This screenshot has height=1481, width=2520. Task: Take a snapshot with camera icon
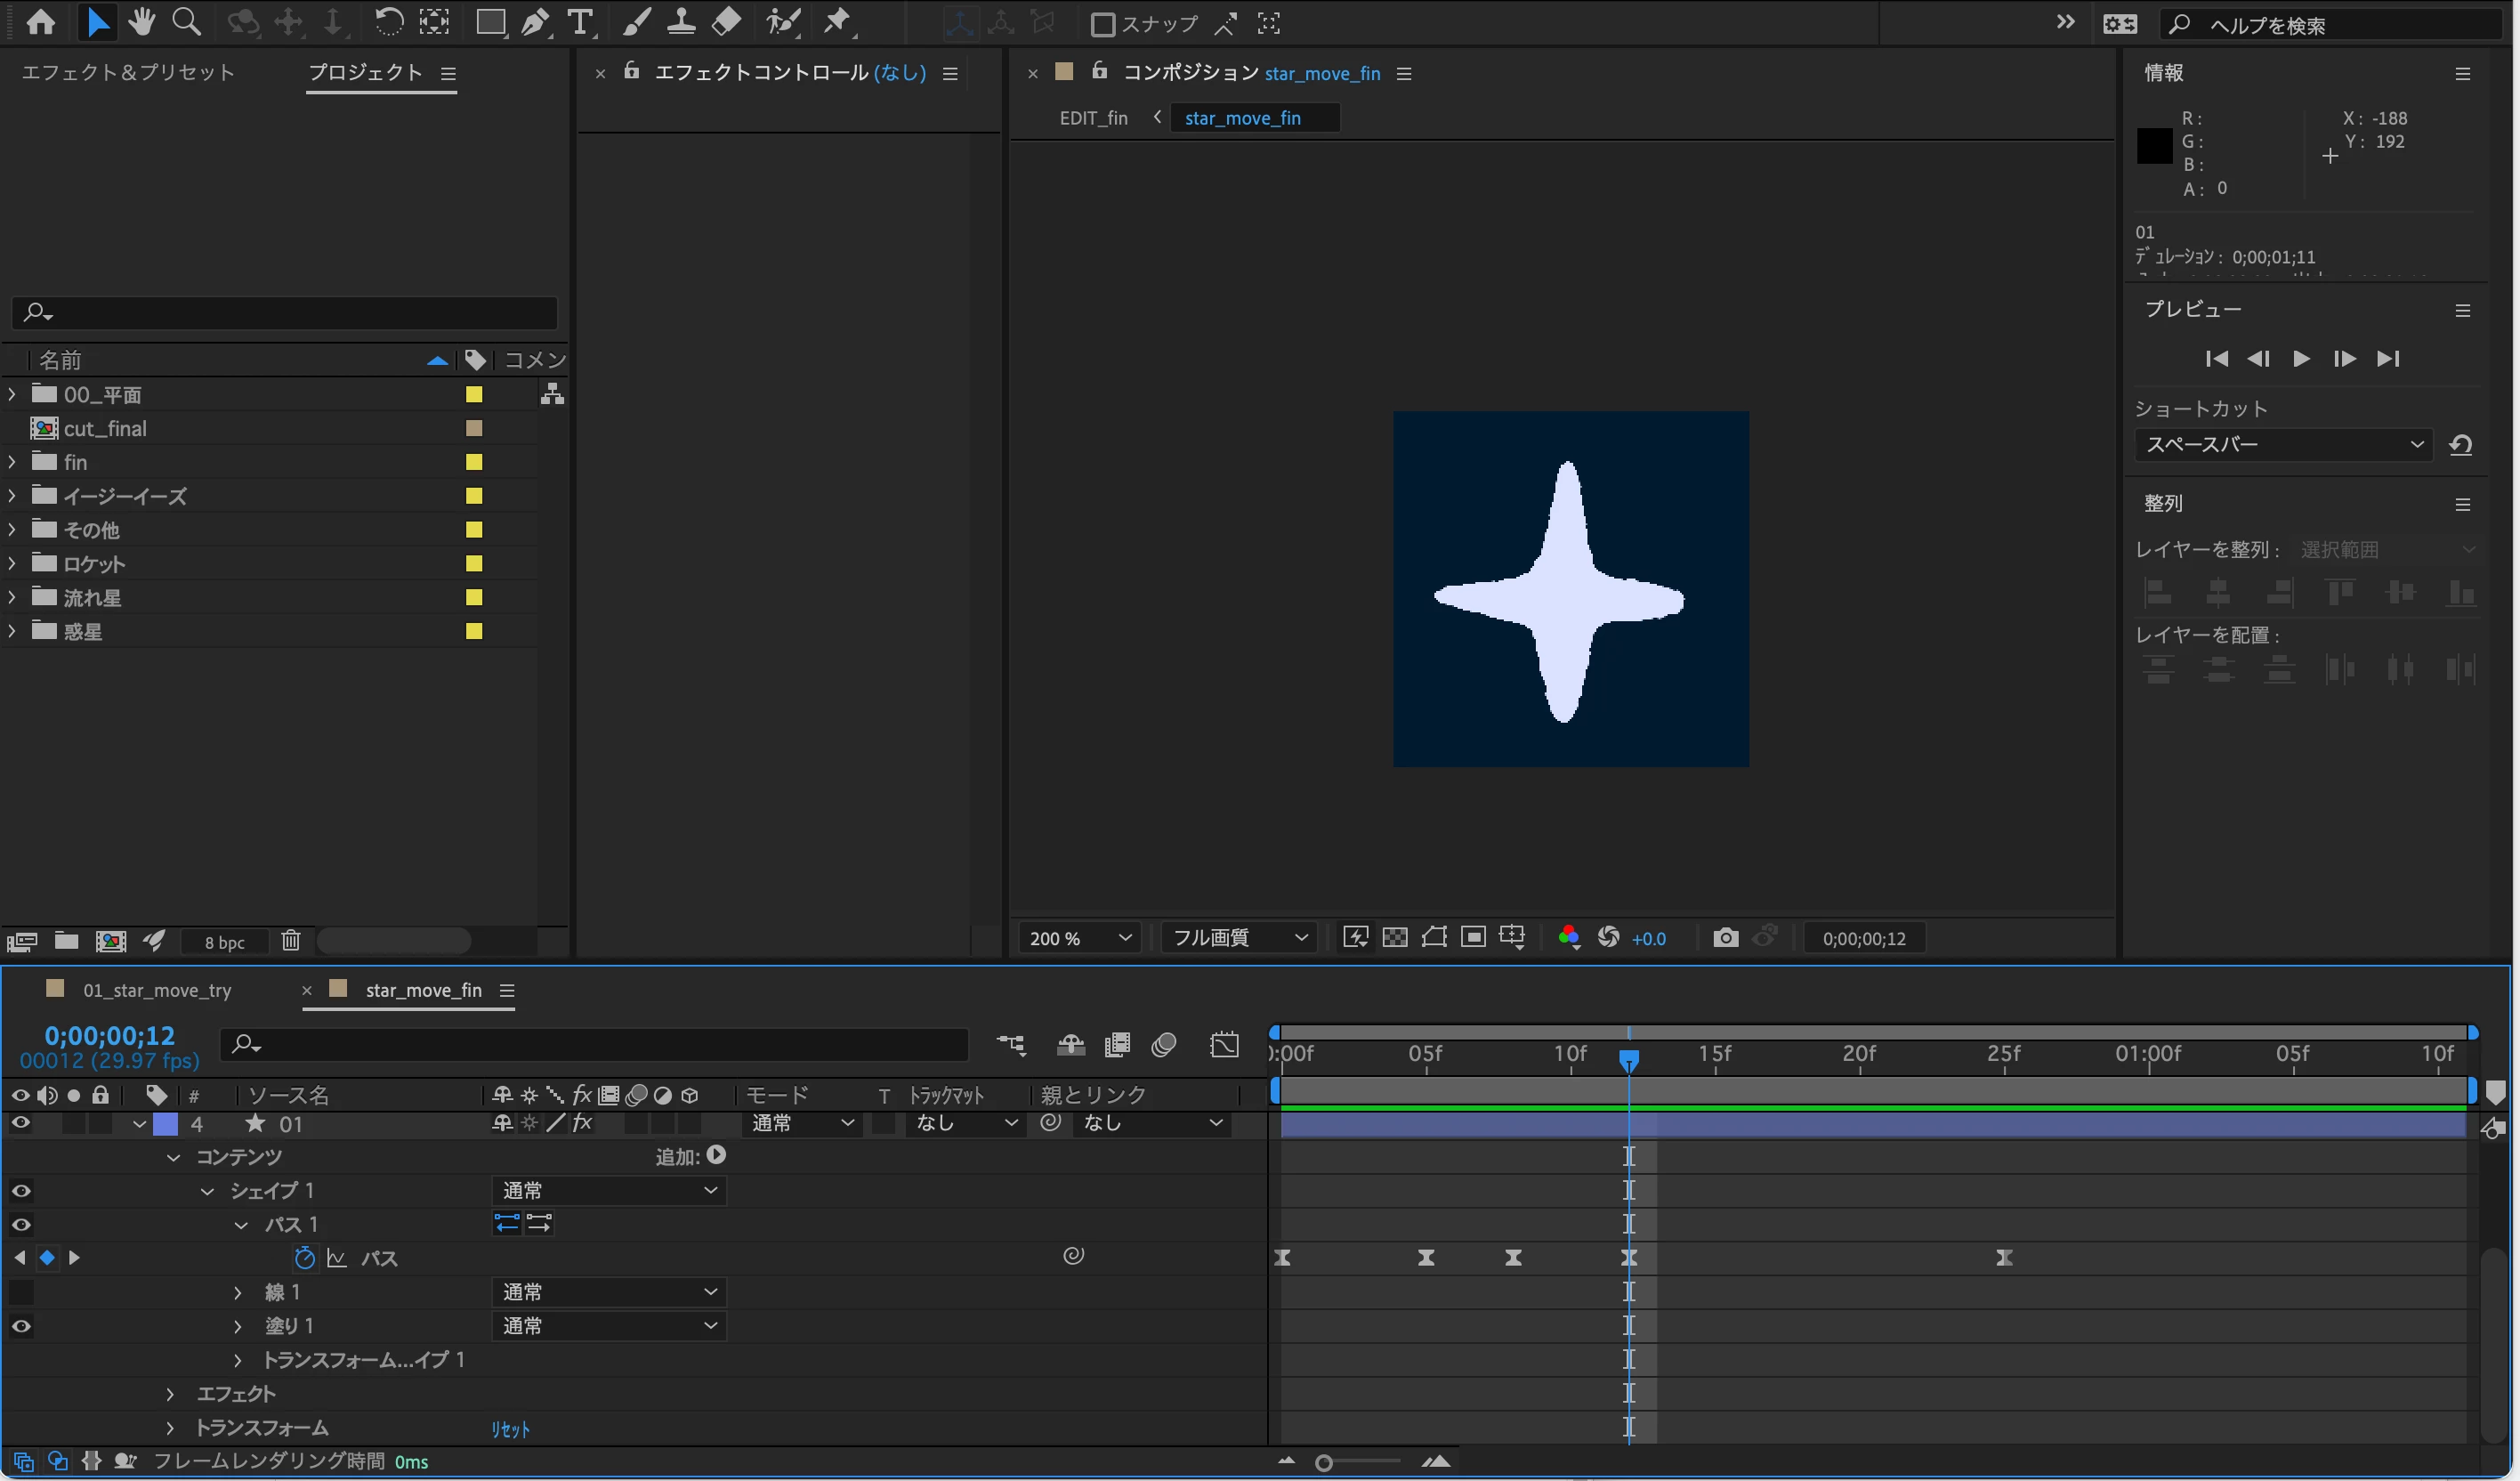click(1725, 938)
